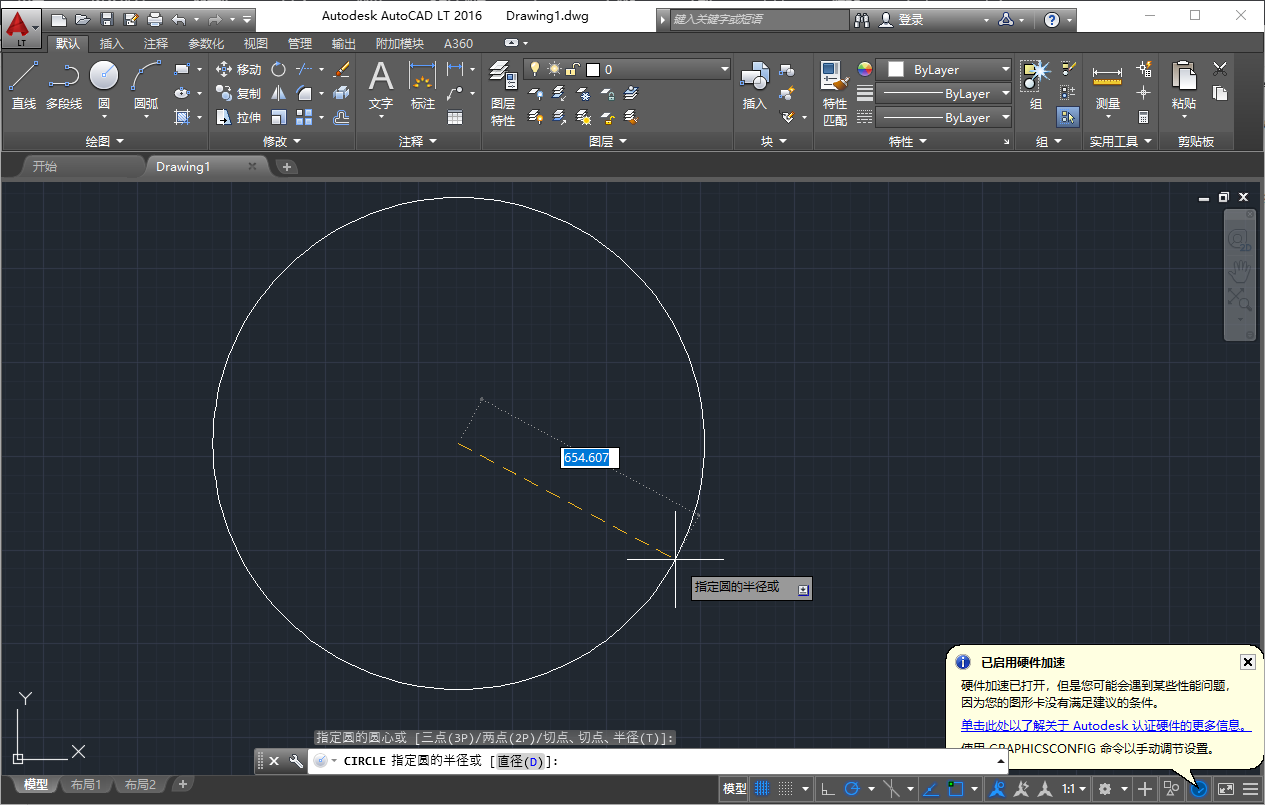Click the keyword search input field
This screenshot has width=1265, height=805.
(x=757, y=19)
